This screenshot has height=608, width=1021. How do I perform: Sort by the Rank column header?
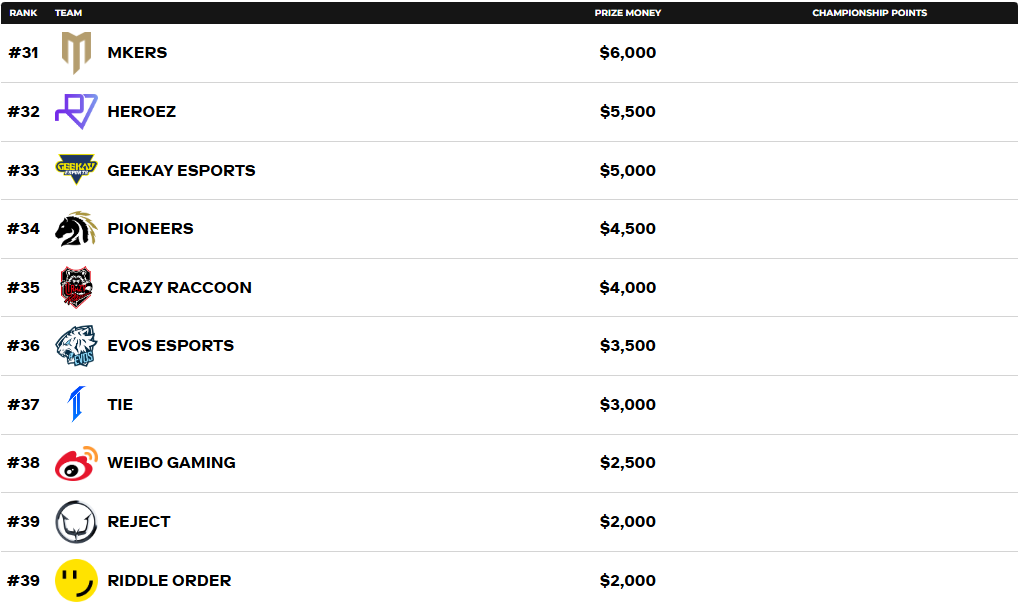coord(24,13)
